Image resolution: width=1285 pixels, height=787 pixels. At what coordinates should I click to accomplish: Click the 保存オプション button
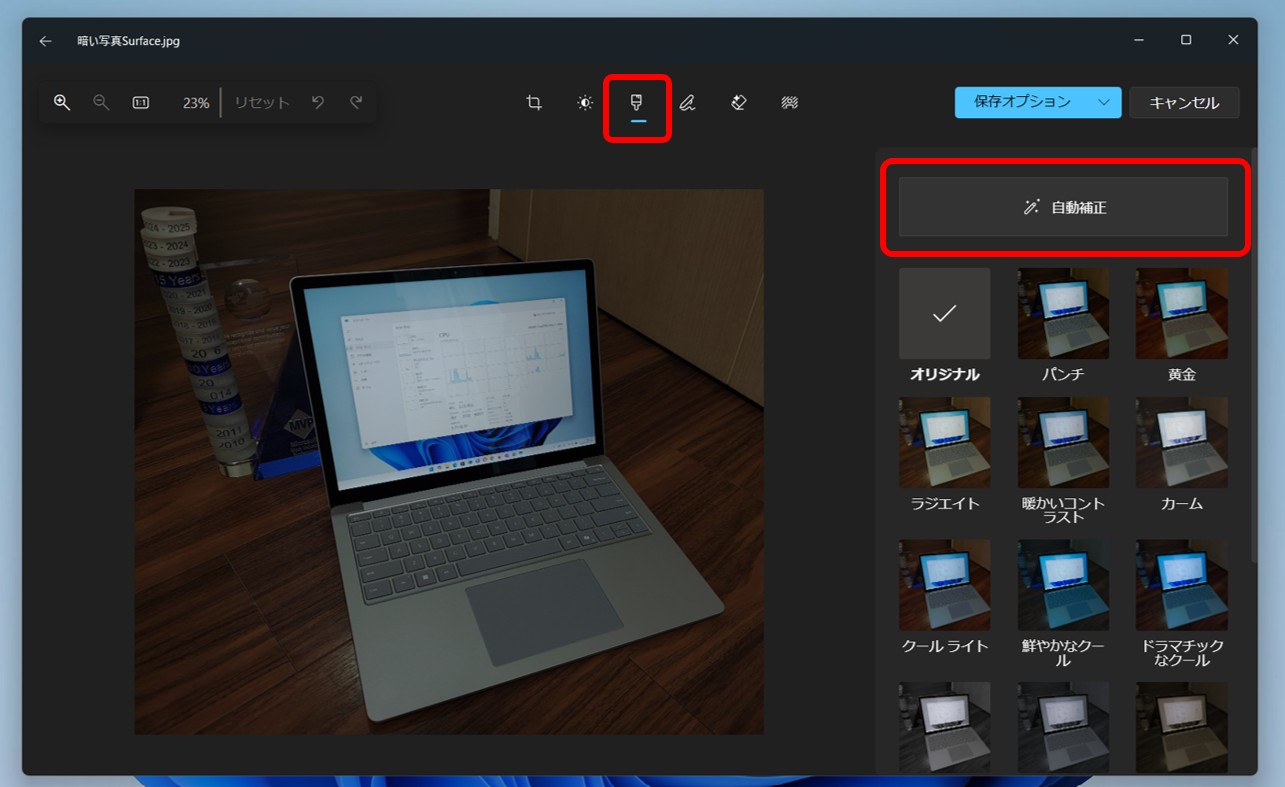1022,102
